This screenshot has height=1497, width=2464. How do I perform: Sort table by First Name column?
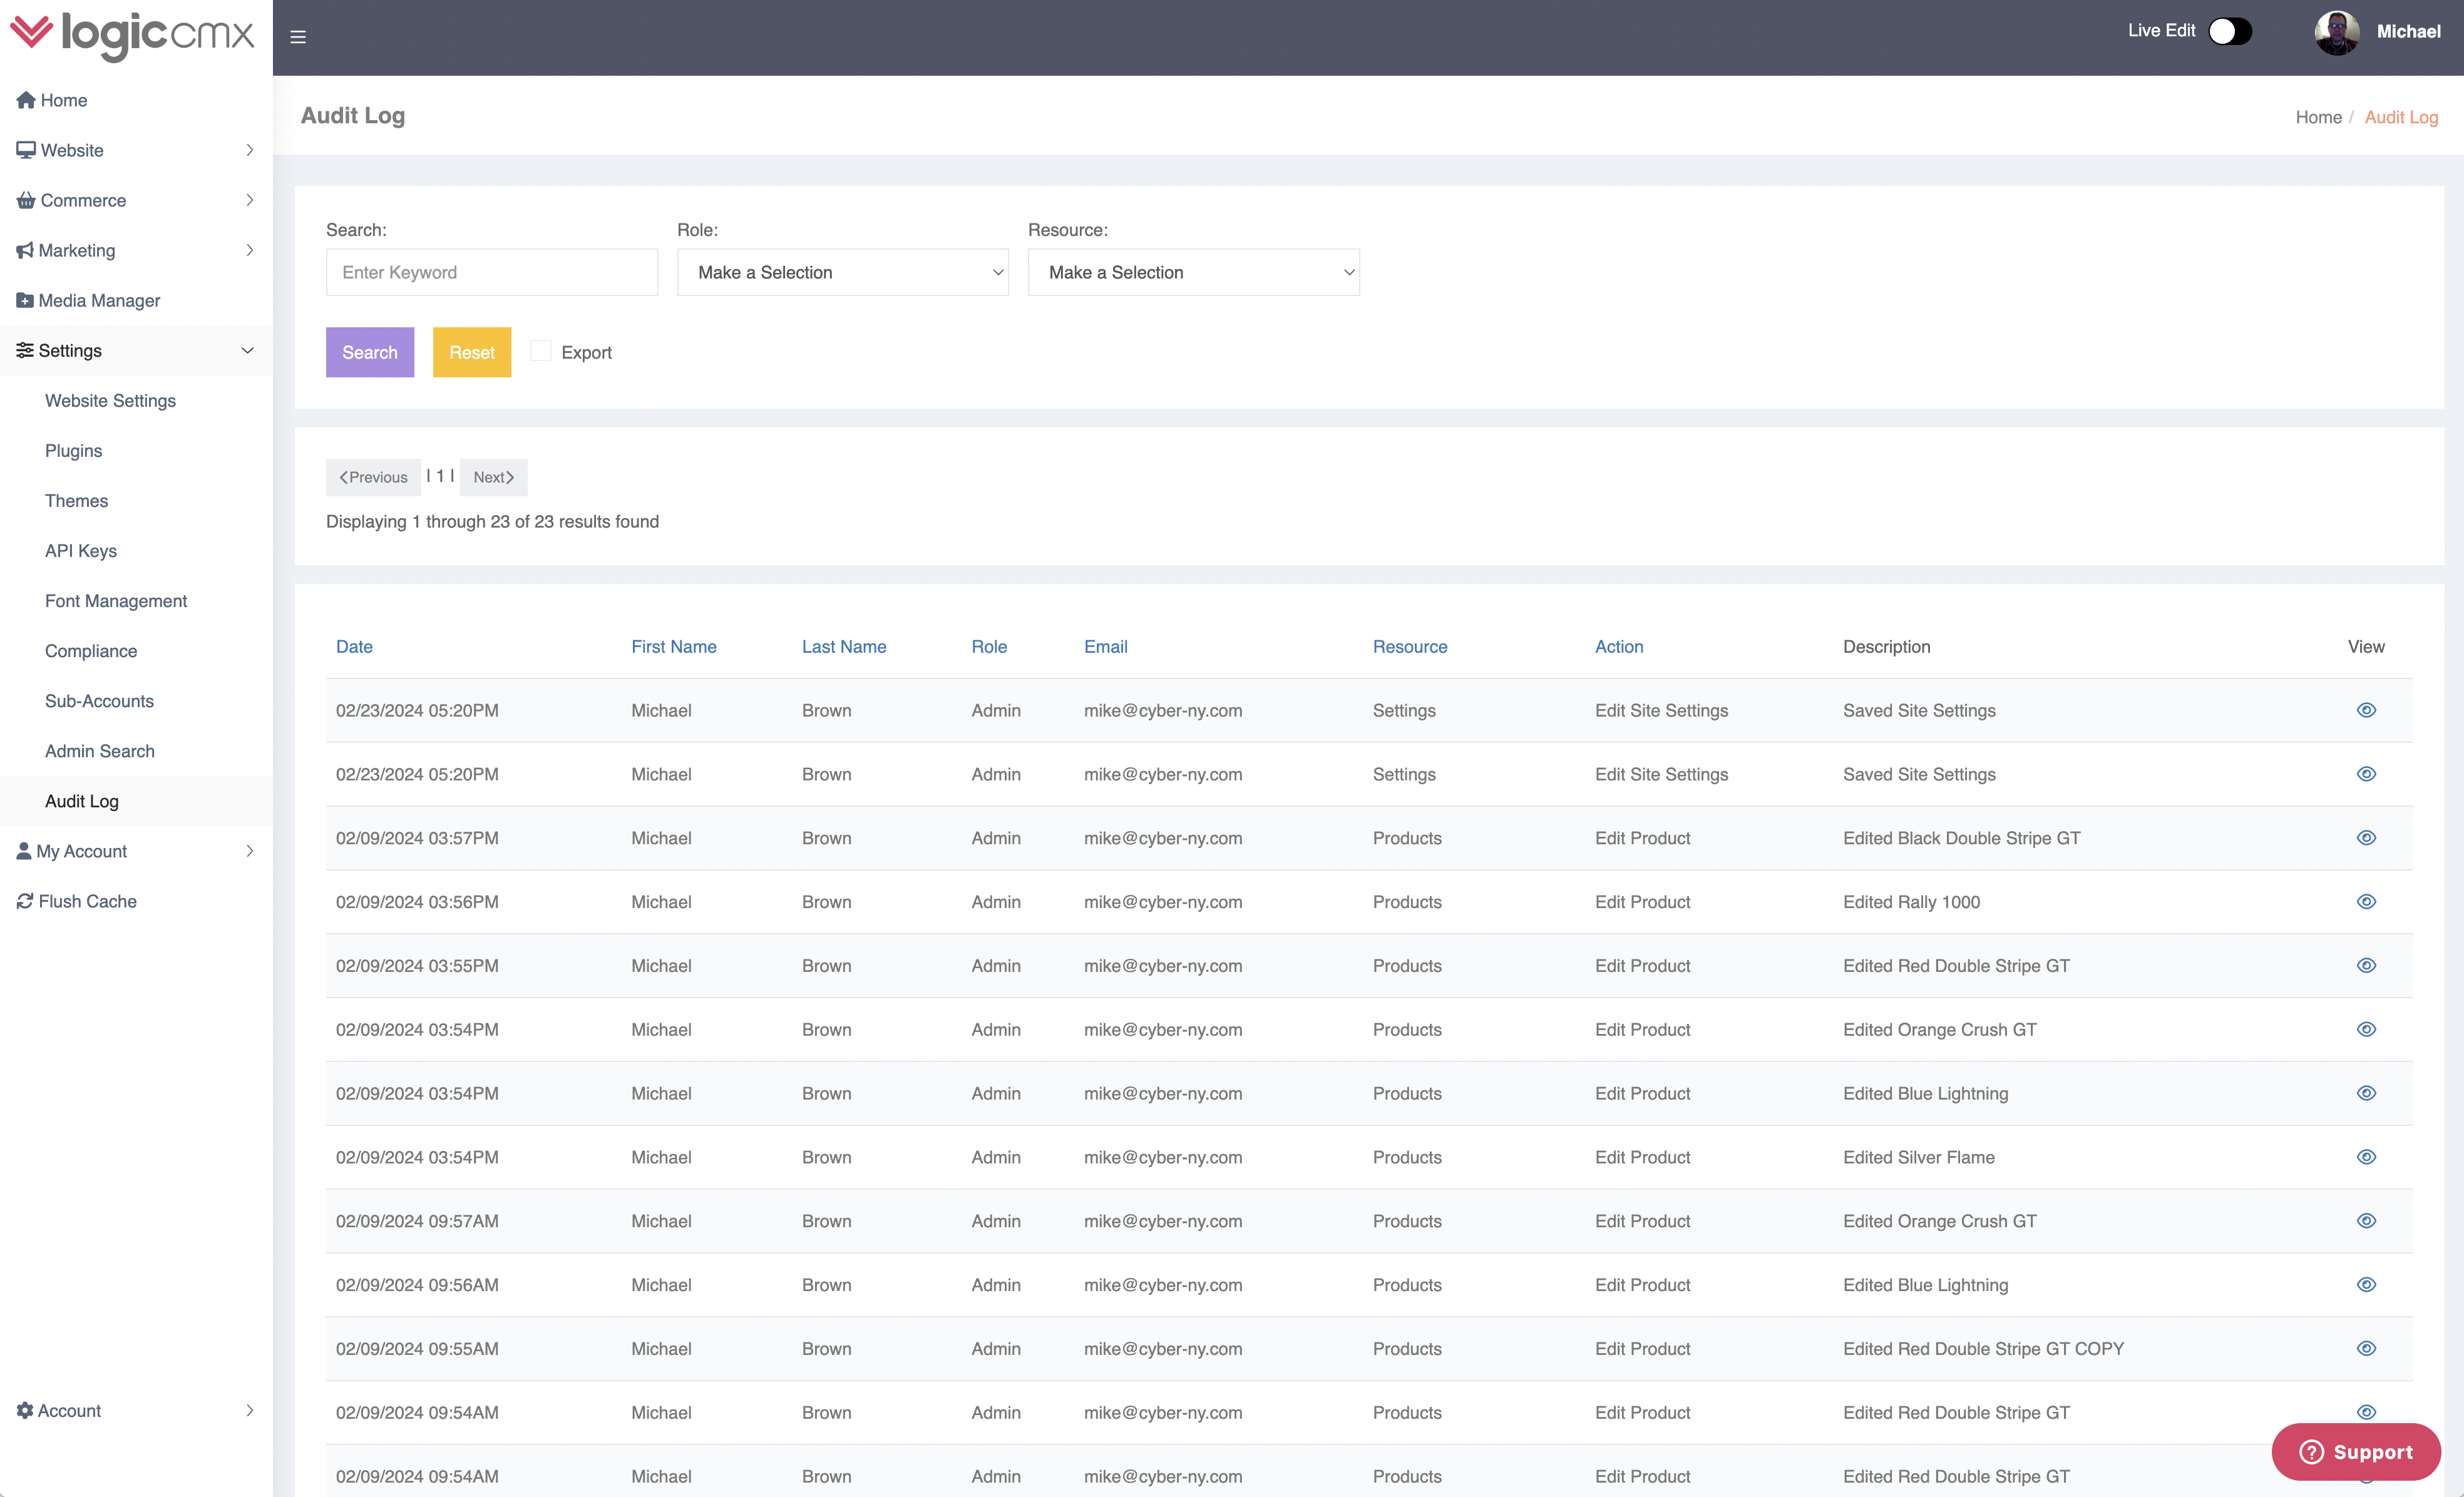click(674, 647)
